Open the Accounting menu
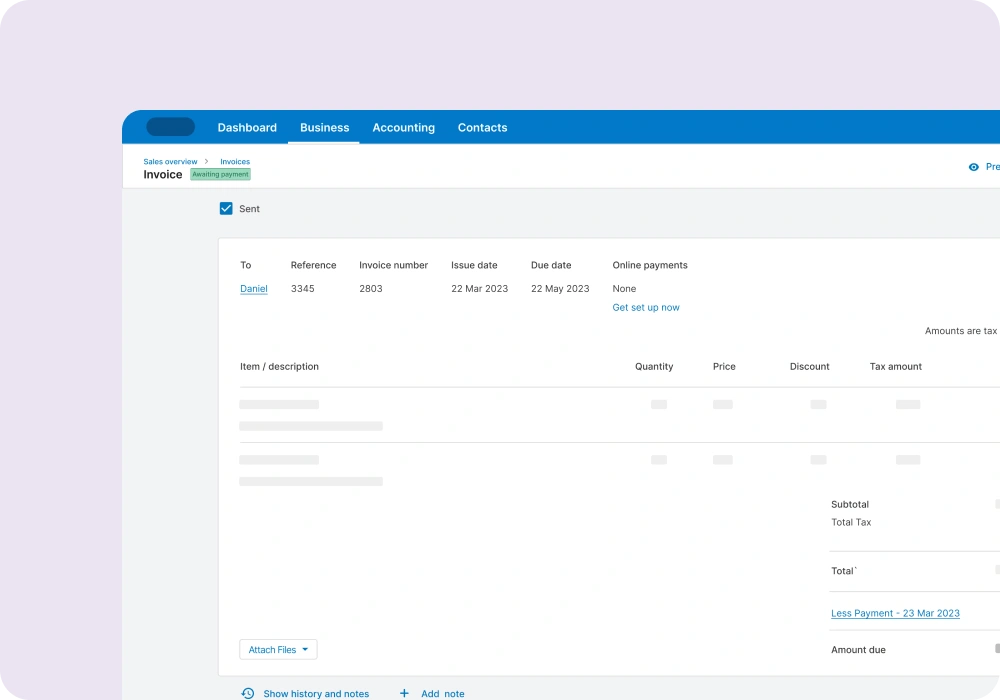The width and height of the screenshot is (1000, 700). coord(404,128)
